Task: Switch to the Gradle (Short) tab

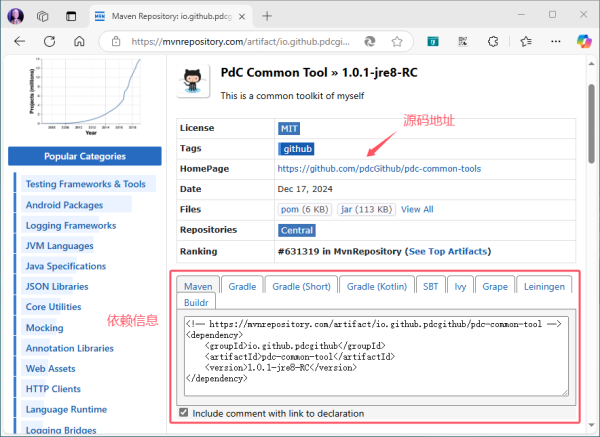Action: [302, 286]
